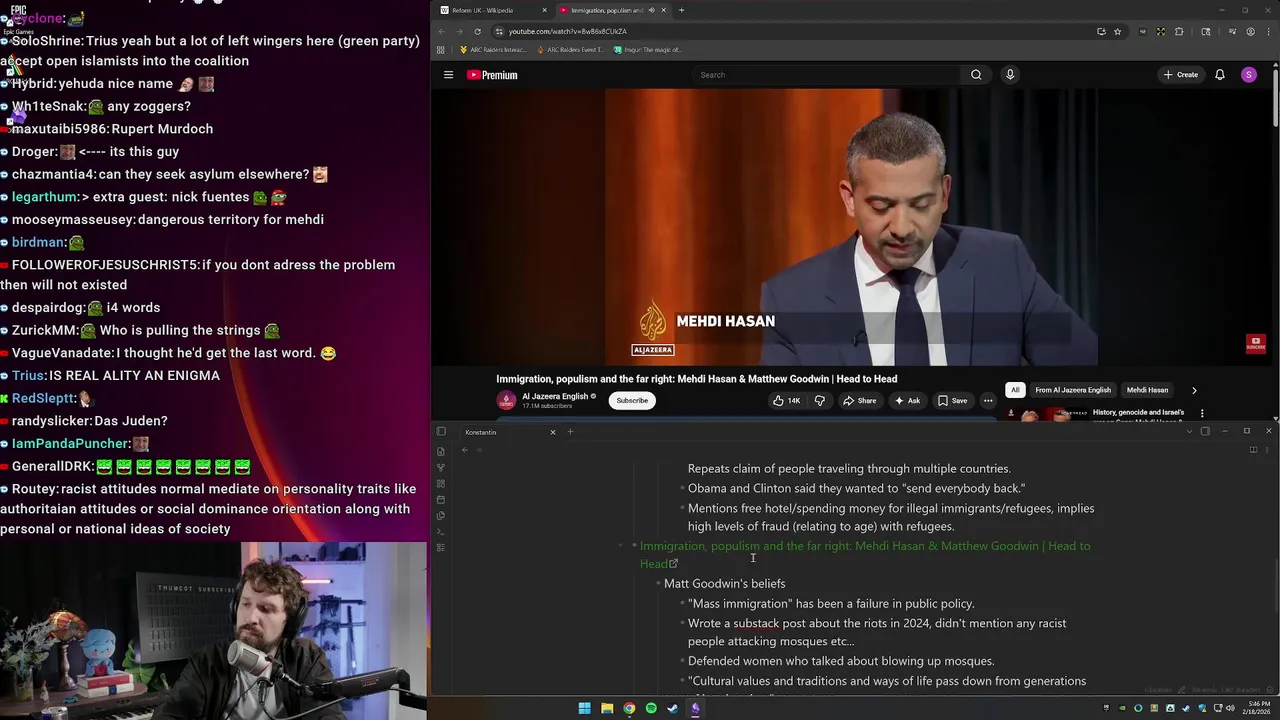Toggle the Obsidian left sidebar
Viewport: 1280px width, 720px height.
[x=441, y=432]
